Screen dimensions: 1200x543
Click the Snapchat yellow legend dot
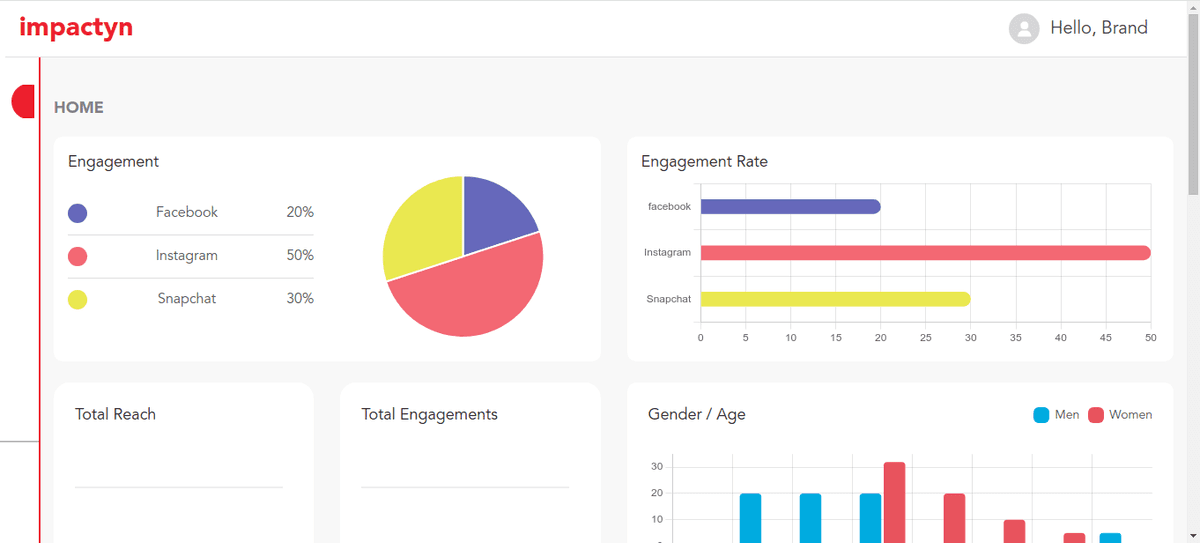click(77, 299)
